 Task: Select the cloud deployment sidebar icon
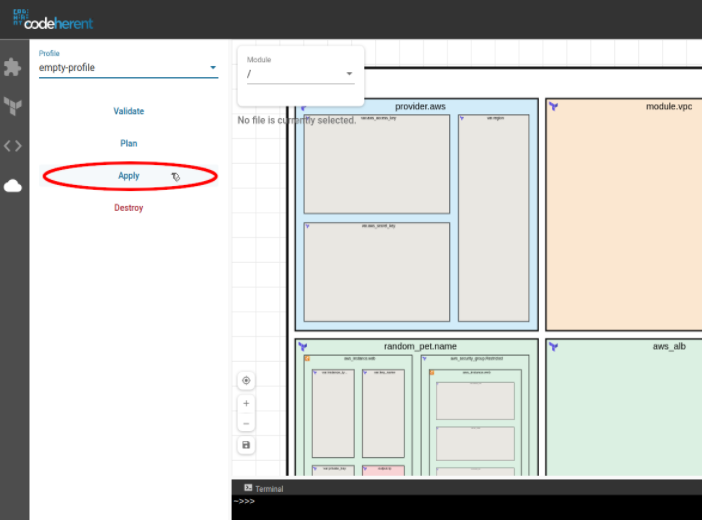click(13, 185)
